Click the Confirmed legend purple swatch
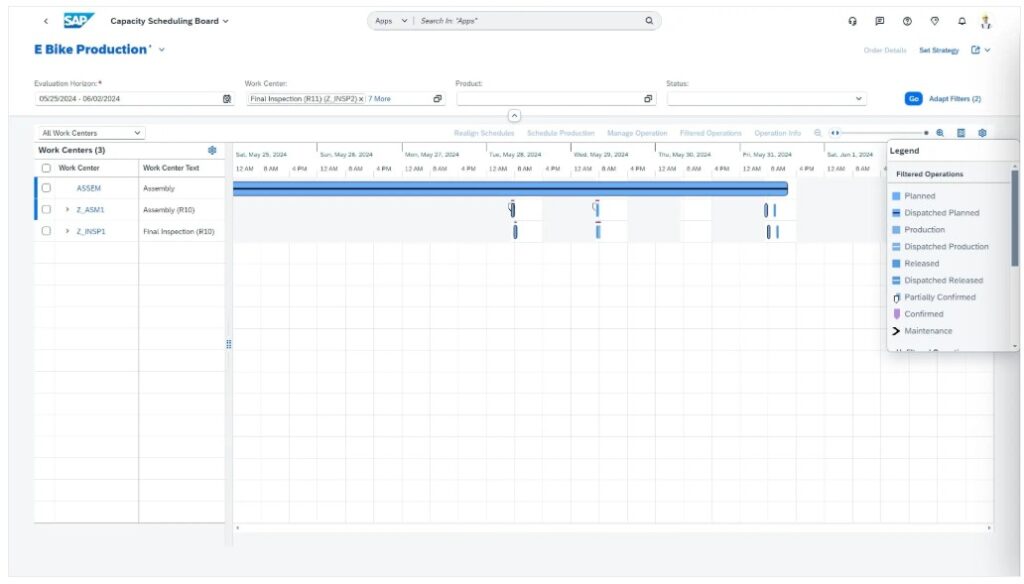This screenshot has width=1024, height=584. click(x=897, y=314)
